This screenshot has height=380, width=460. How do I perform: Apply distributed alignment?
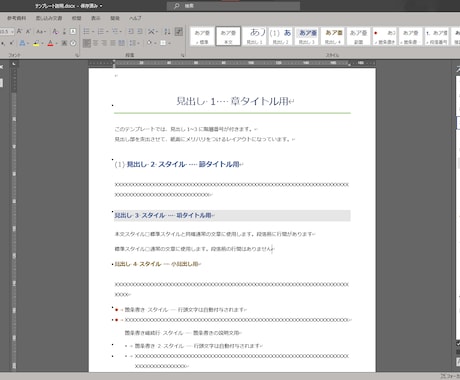pos(121,43)
